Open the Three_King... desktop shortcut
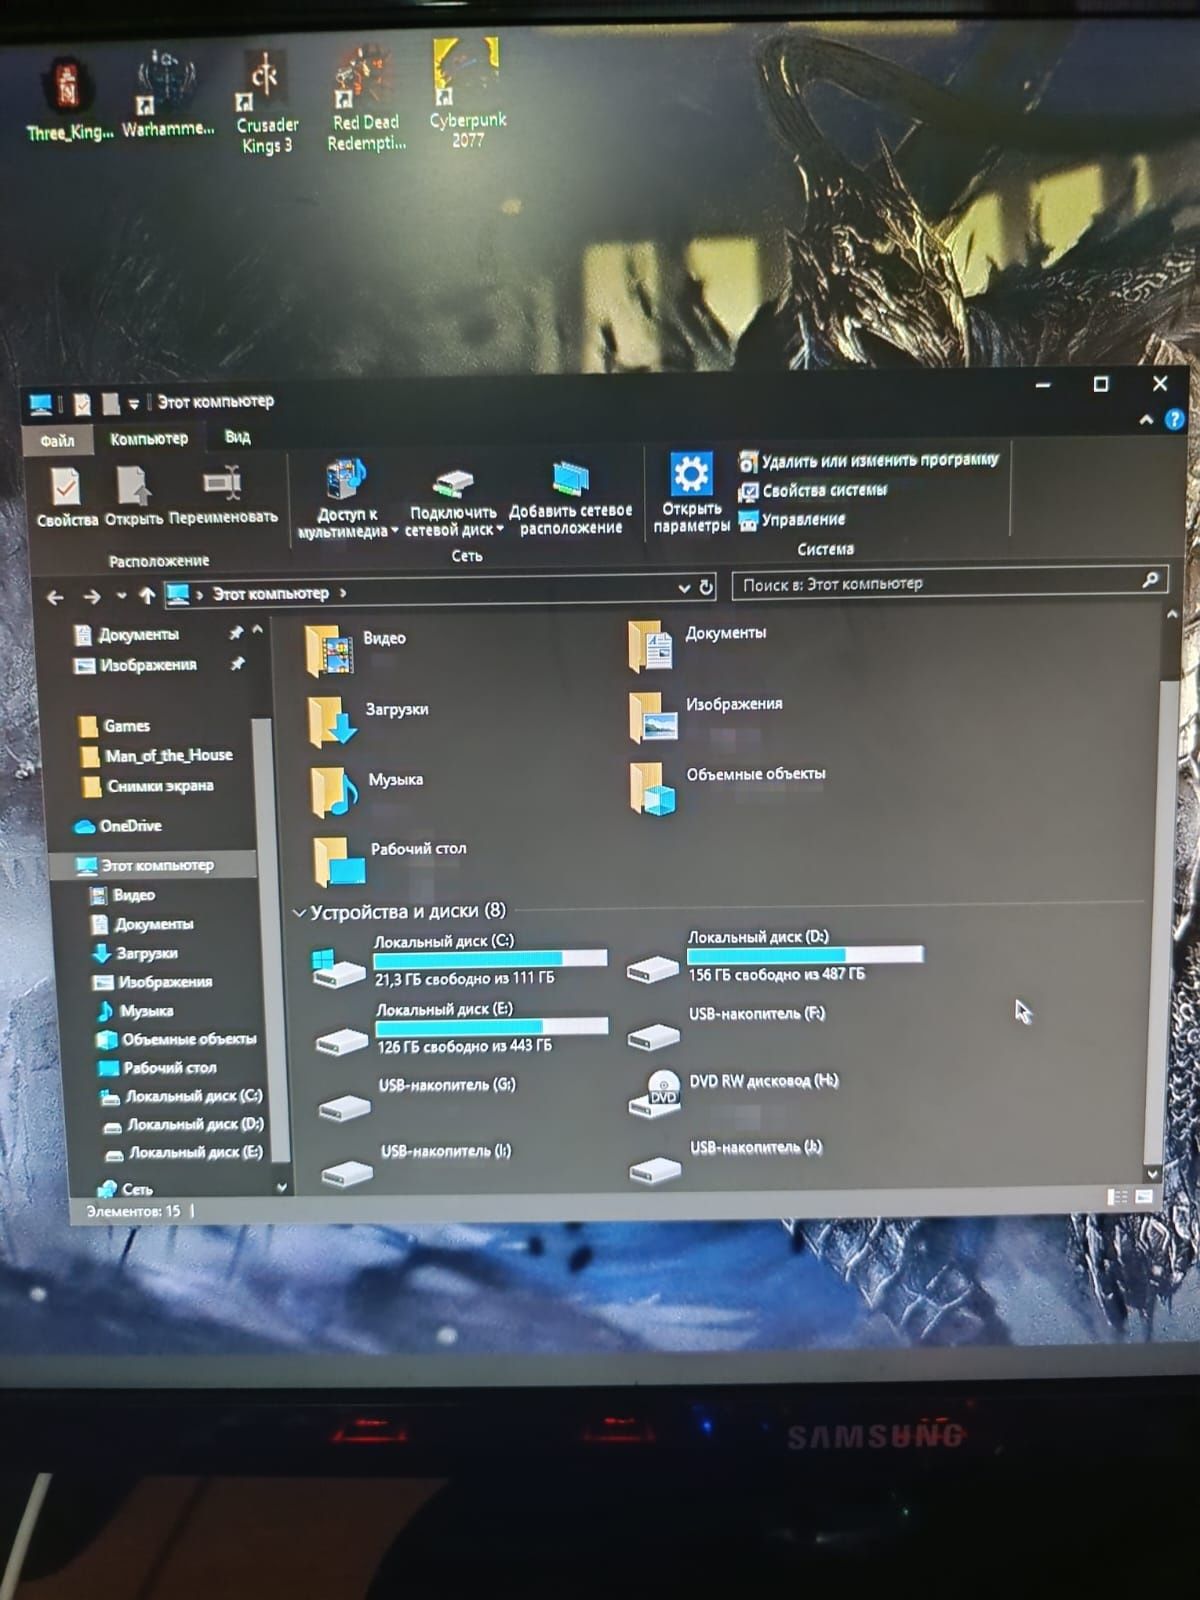The height and width of the screenshot is (1600, 1200). tap(70, 100)
